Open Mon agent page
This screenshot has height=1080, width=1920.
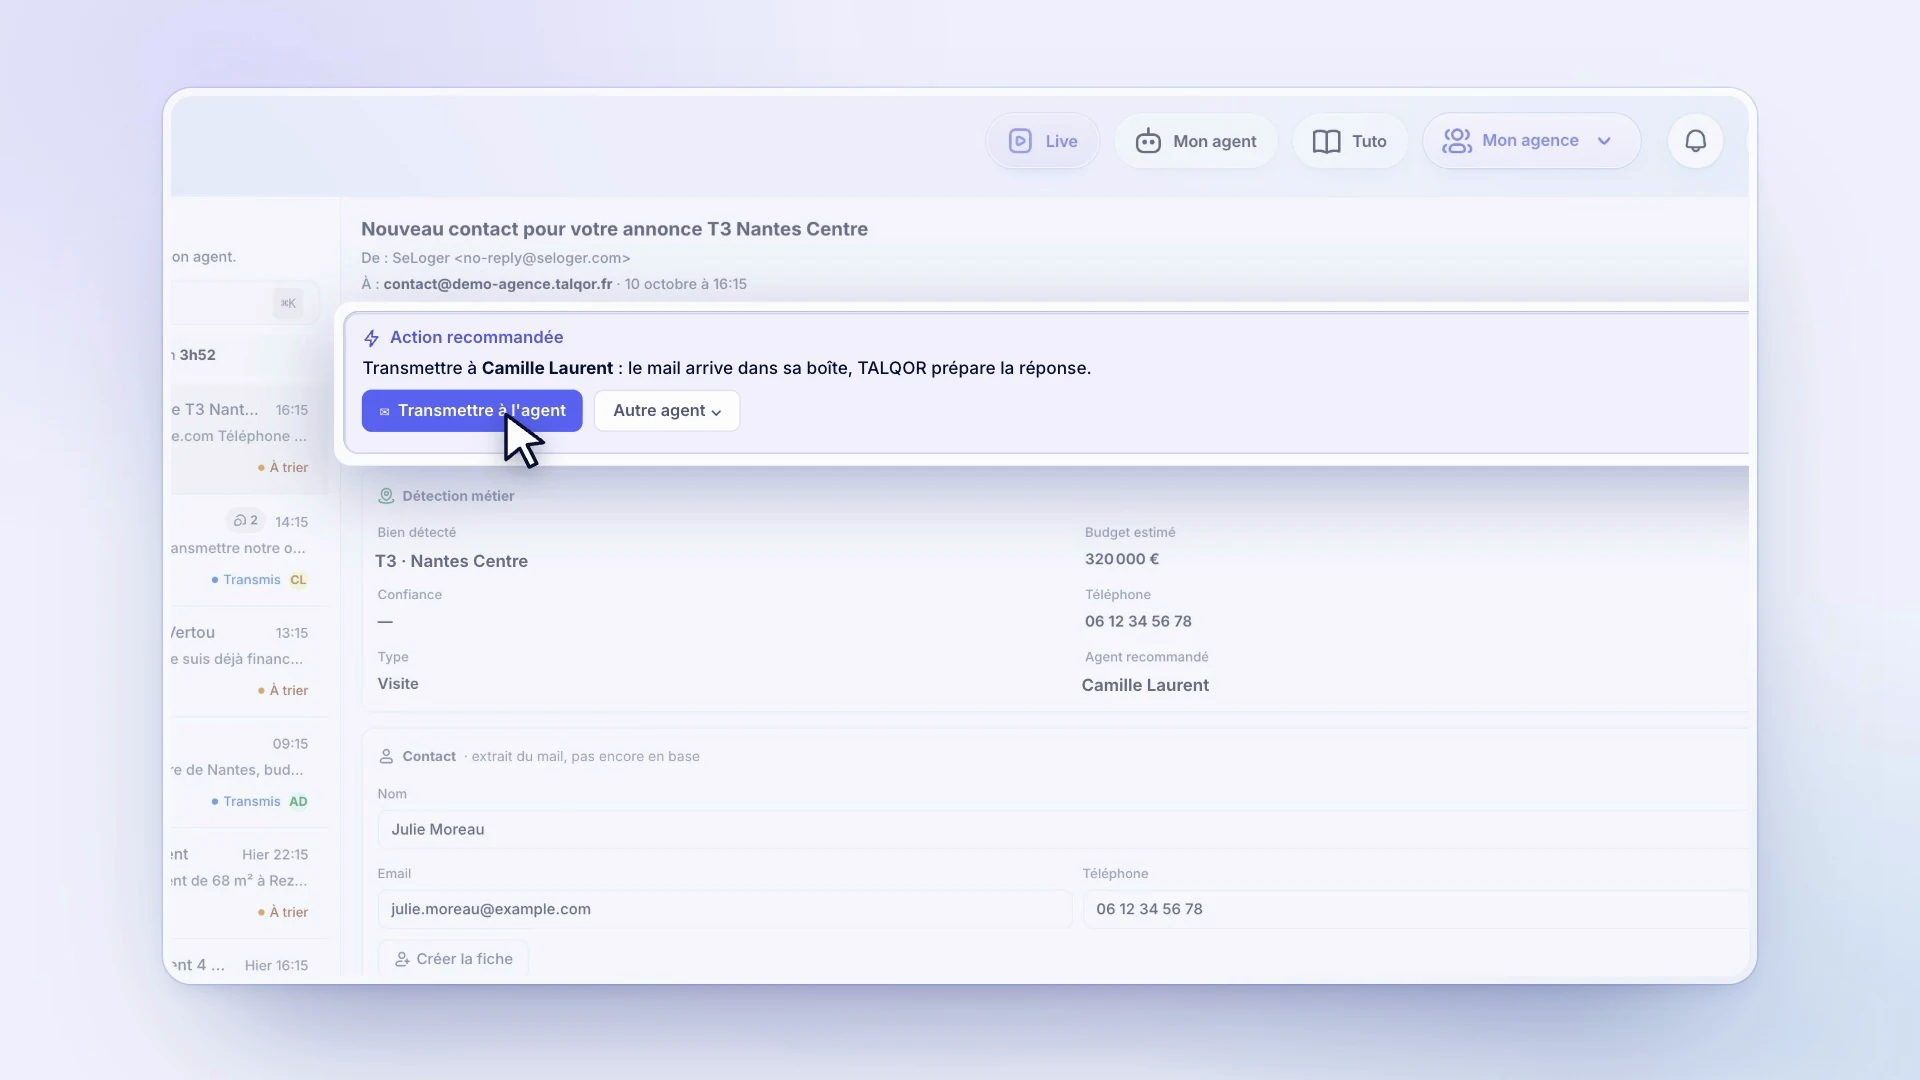pos(1196,141)
